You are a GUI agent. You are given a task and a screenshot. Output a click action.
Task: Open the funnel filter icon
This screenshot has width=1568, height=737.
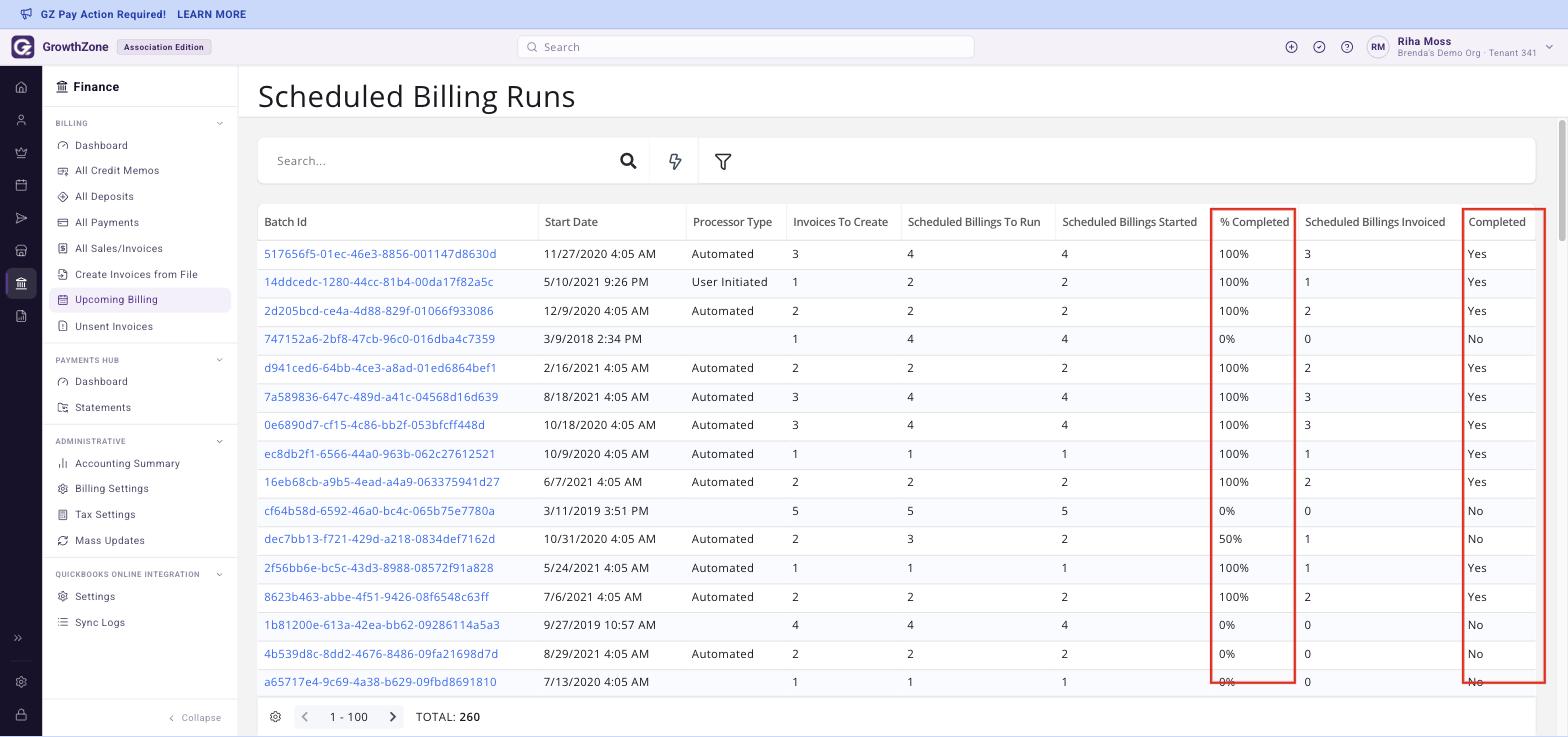click(x=723, y=161)
